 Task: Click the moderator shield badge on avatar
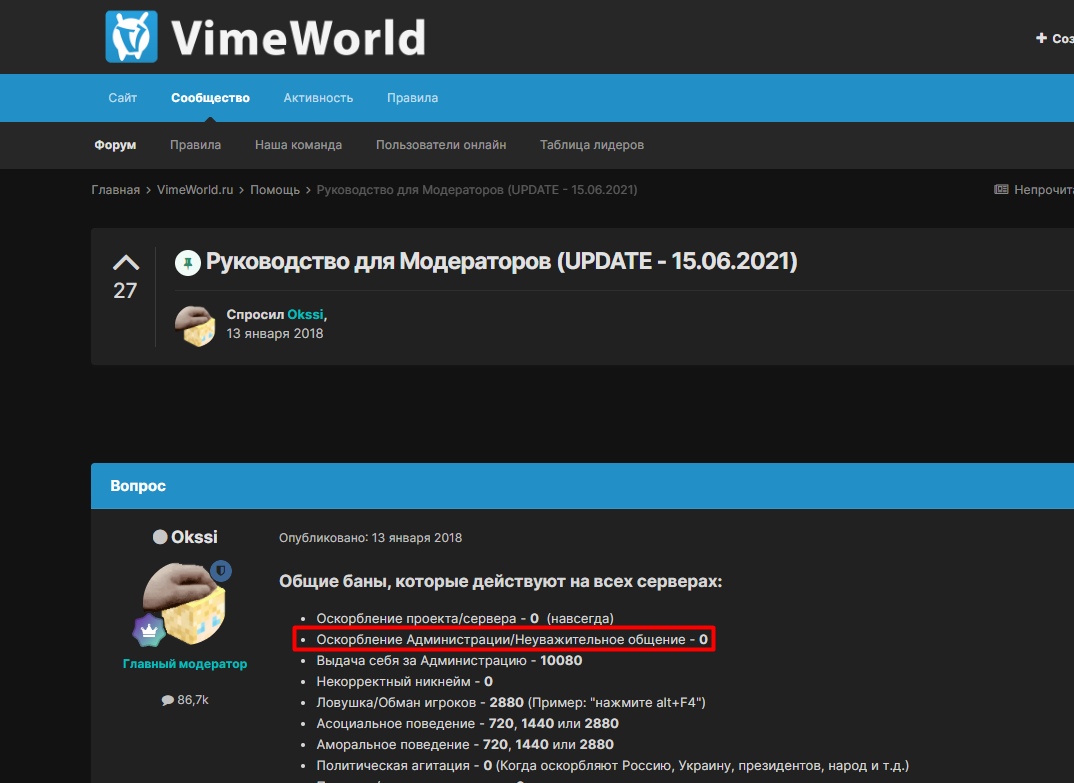pyautogui.click(x=221, y=571)
